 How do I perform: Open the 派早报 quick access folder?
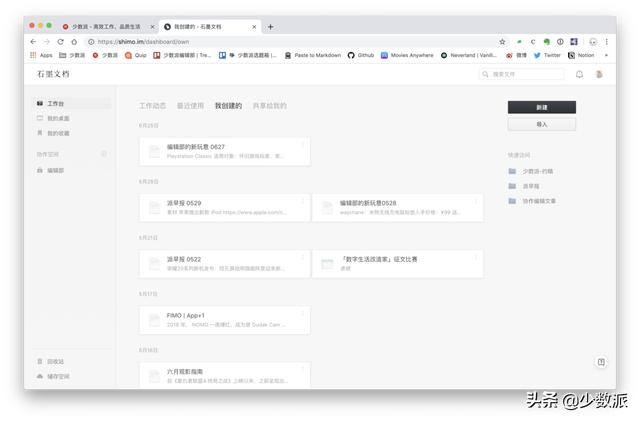pyautogui.click(x=524, y=186)
